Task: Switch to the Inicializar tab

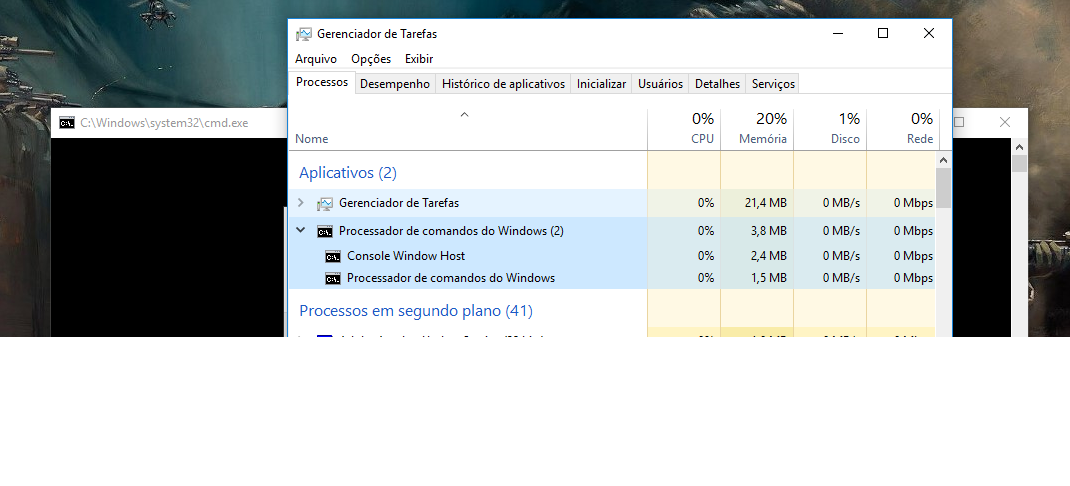Action: (601, 84)
